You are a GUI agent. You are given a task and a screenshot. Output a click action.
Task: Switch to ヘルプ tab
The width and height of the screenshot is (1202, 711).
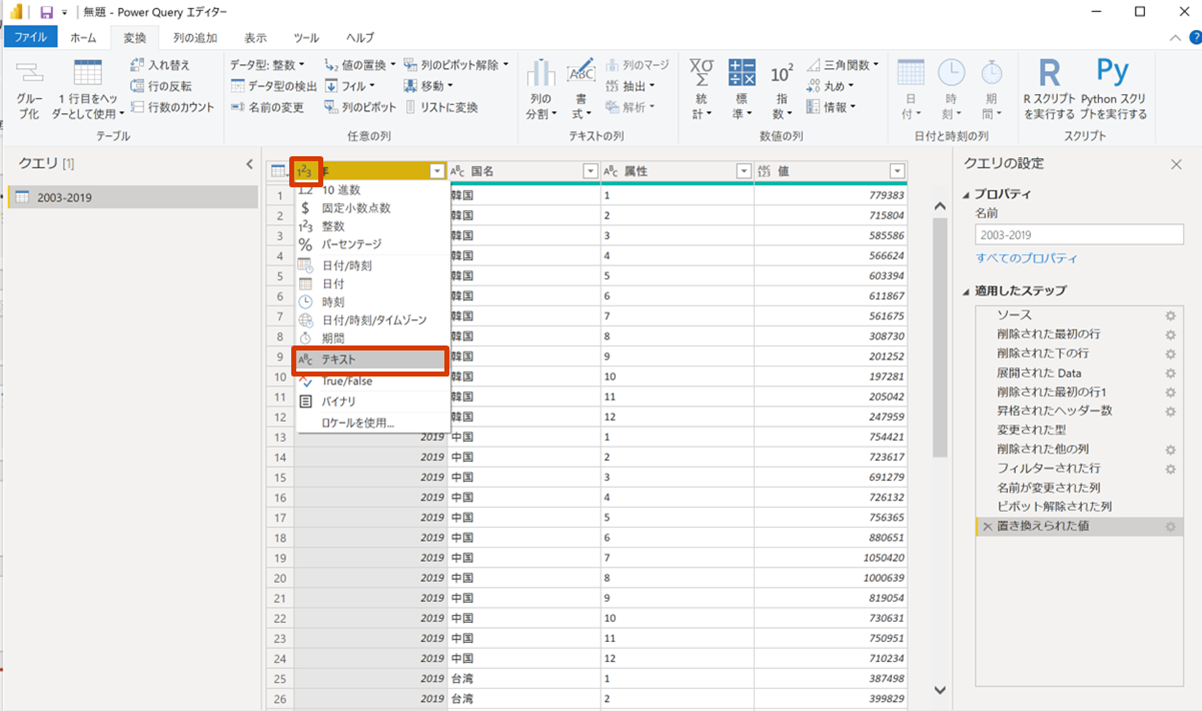point(360,37)
